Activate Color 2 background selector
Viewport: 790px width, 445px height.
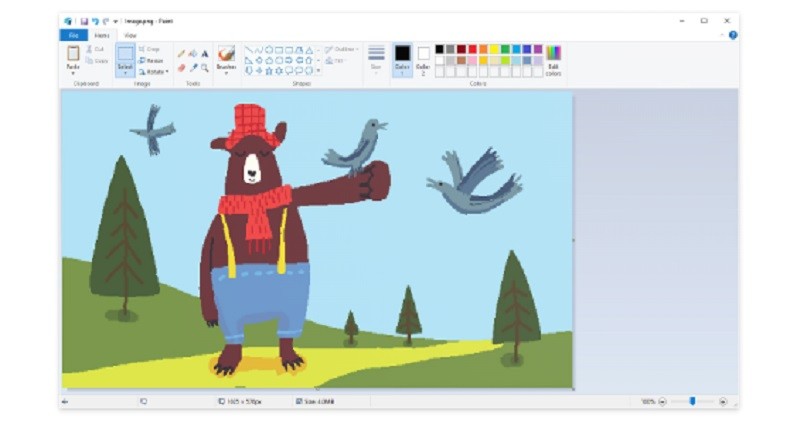[x=424, y=58]
